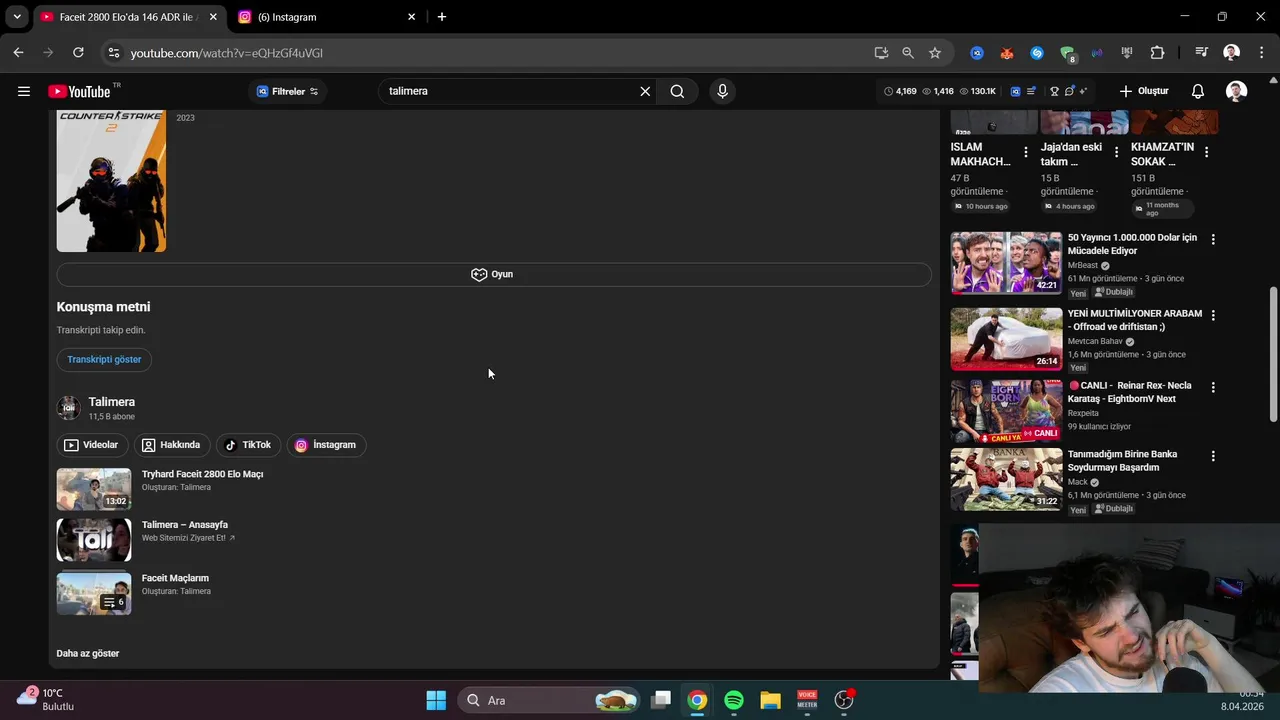
Task: Play the 50 Yayıncı 1.000.000 Dolar video
Action: coord(1006,263)
